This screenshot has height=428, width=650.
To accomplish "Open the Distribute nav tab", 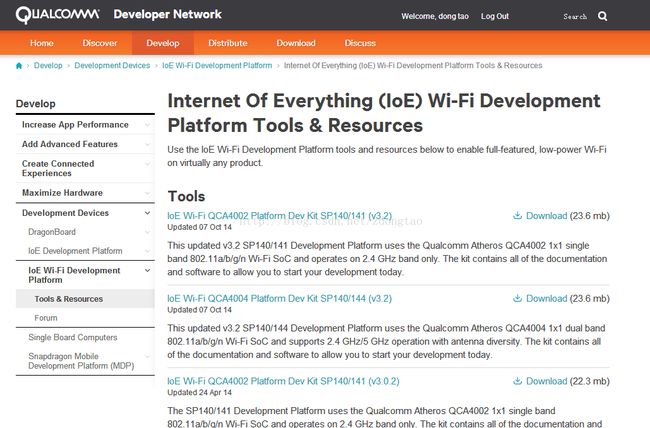I will (x=228, y=43).
